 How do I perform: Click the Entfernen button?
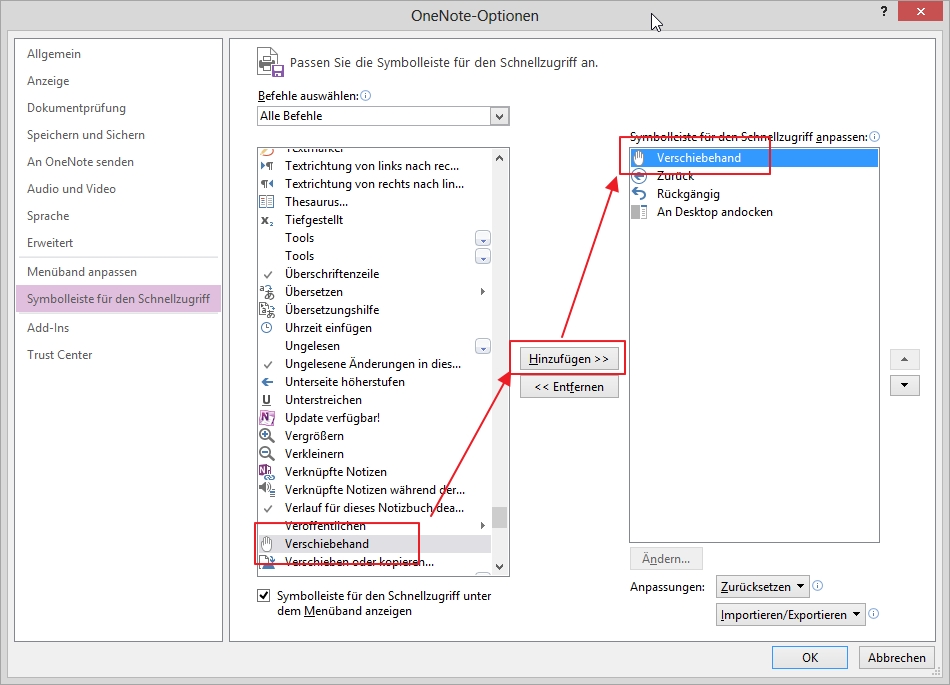point(568,386)
